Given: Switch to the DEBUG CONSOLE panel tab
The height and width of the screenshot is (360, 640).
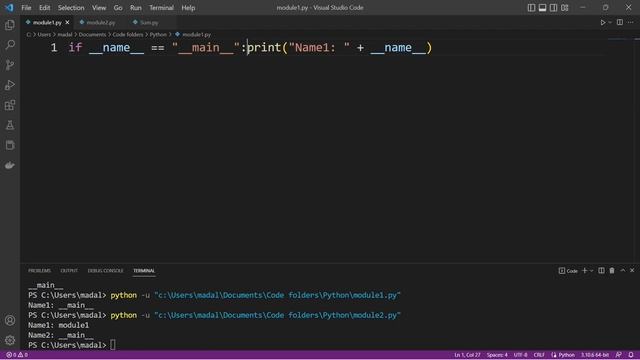Looking at the screenshot, I should (105, 271).
